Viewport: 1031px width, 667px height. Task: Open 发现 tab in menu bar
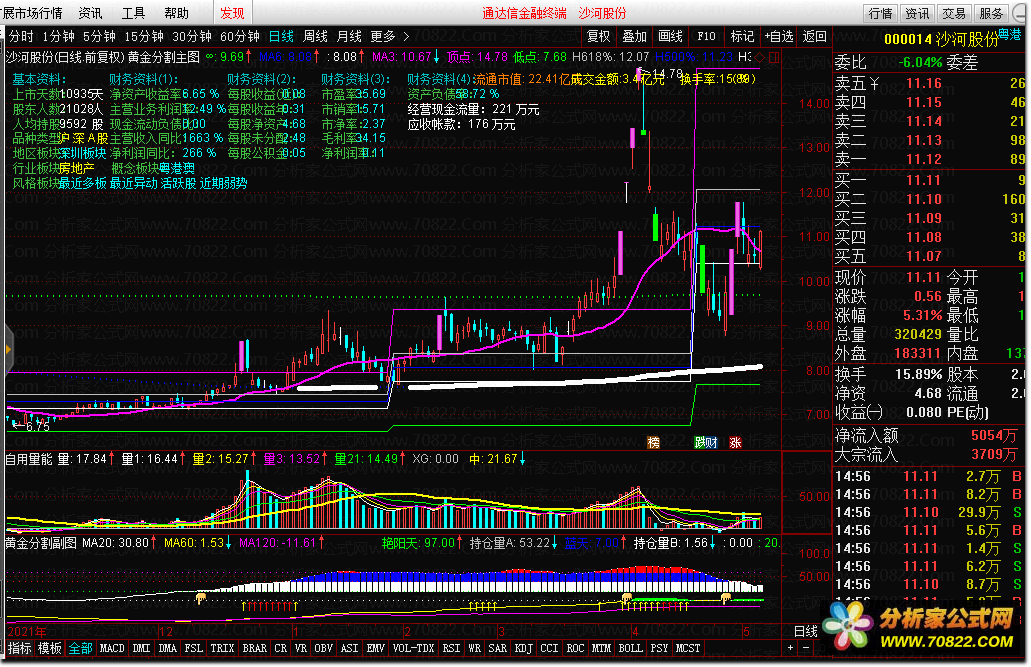tap(231, 13)
